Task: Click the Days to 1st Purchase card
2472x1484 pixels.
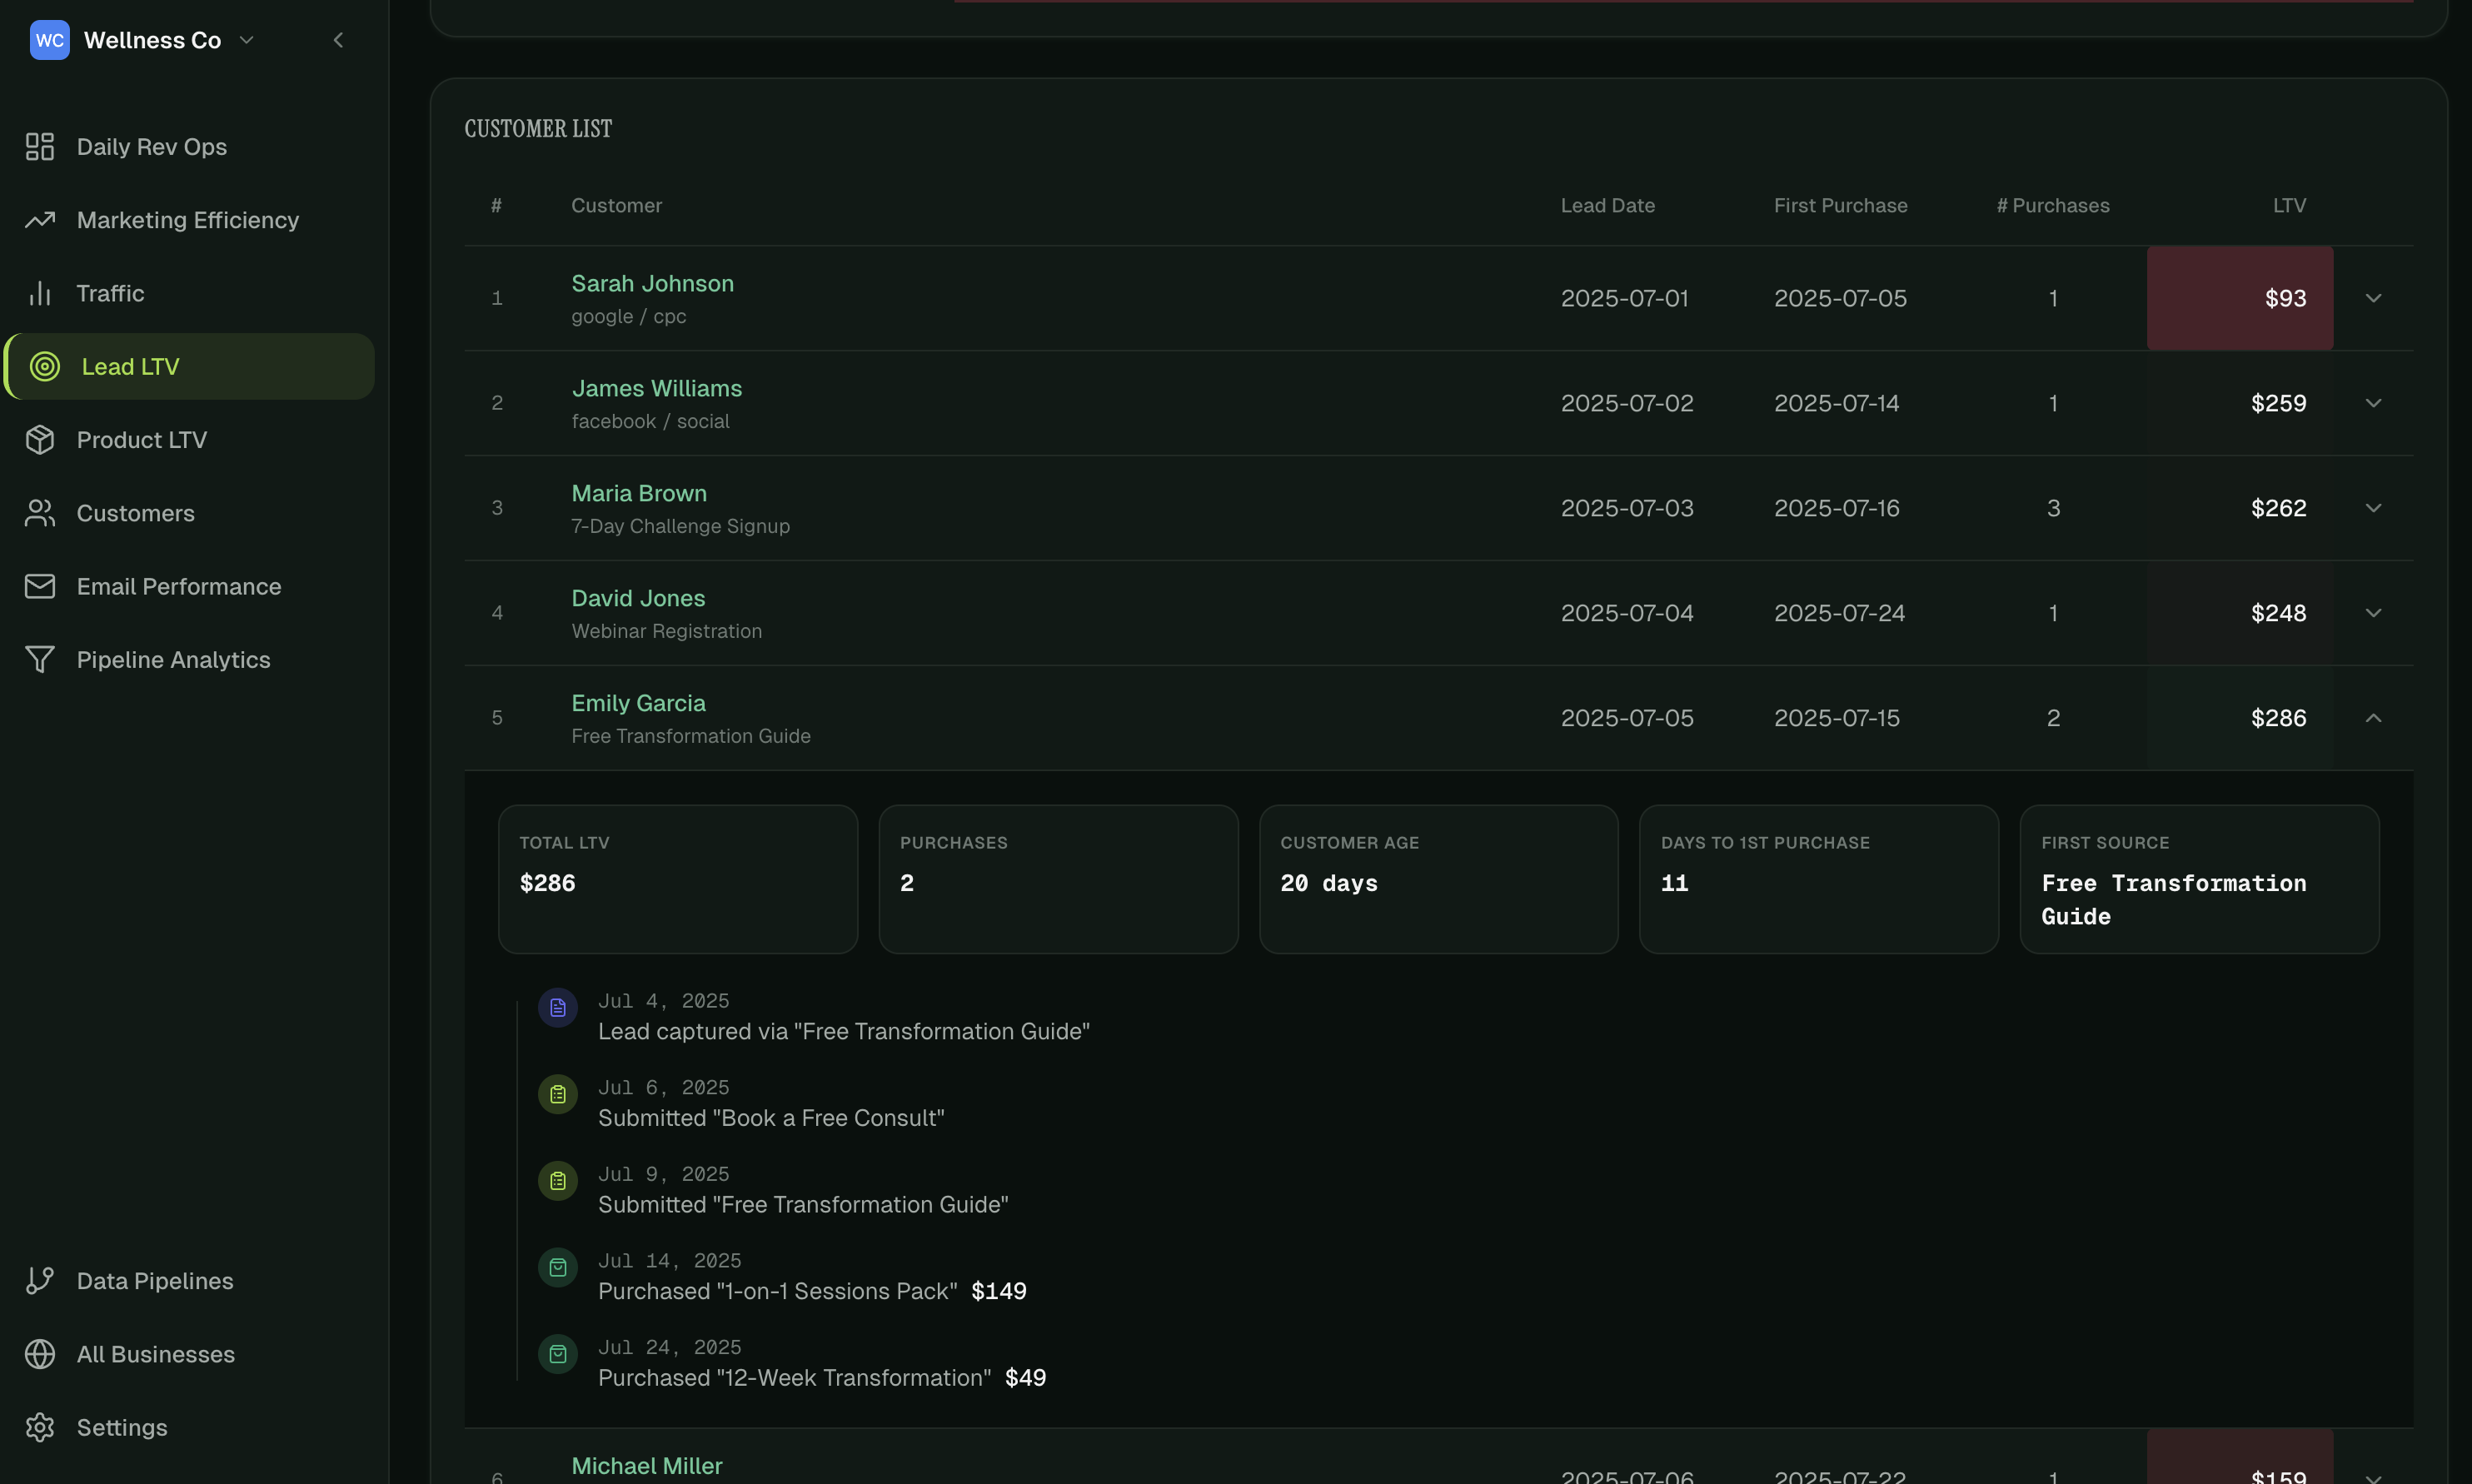Action: (x=1819, y=880)
